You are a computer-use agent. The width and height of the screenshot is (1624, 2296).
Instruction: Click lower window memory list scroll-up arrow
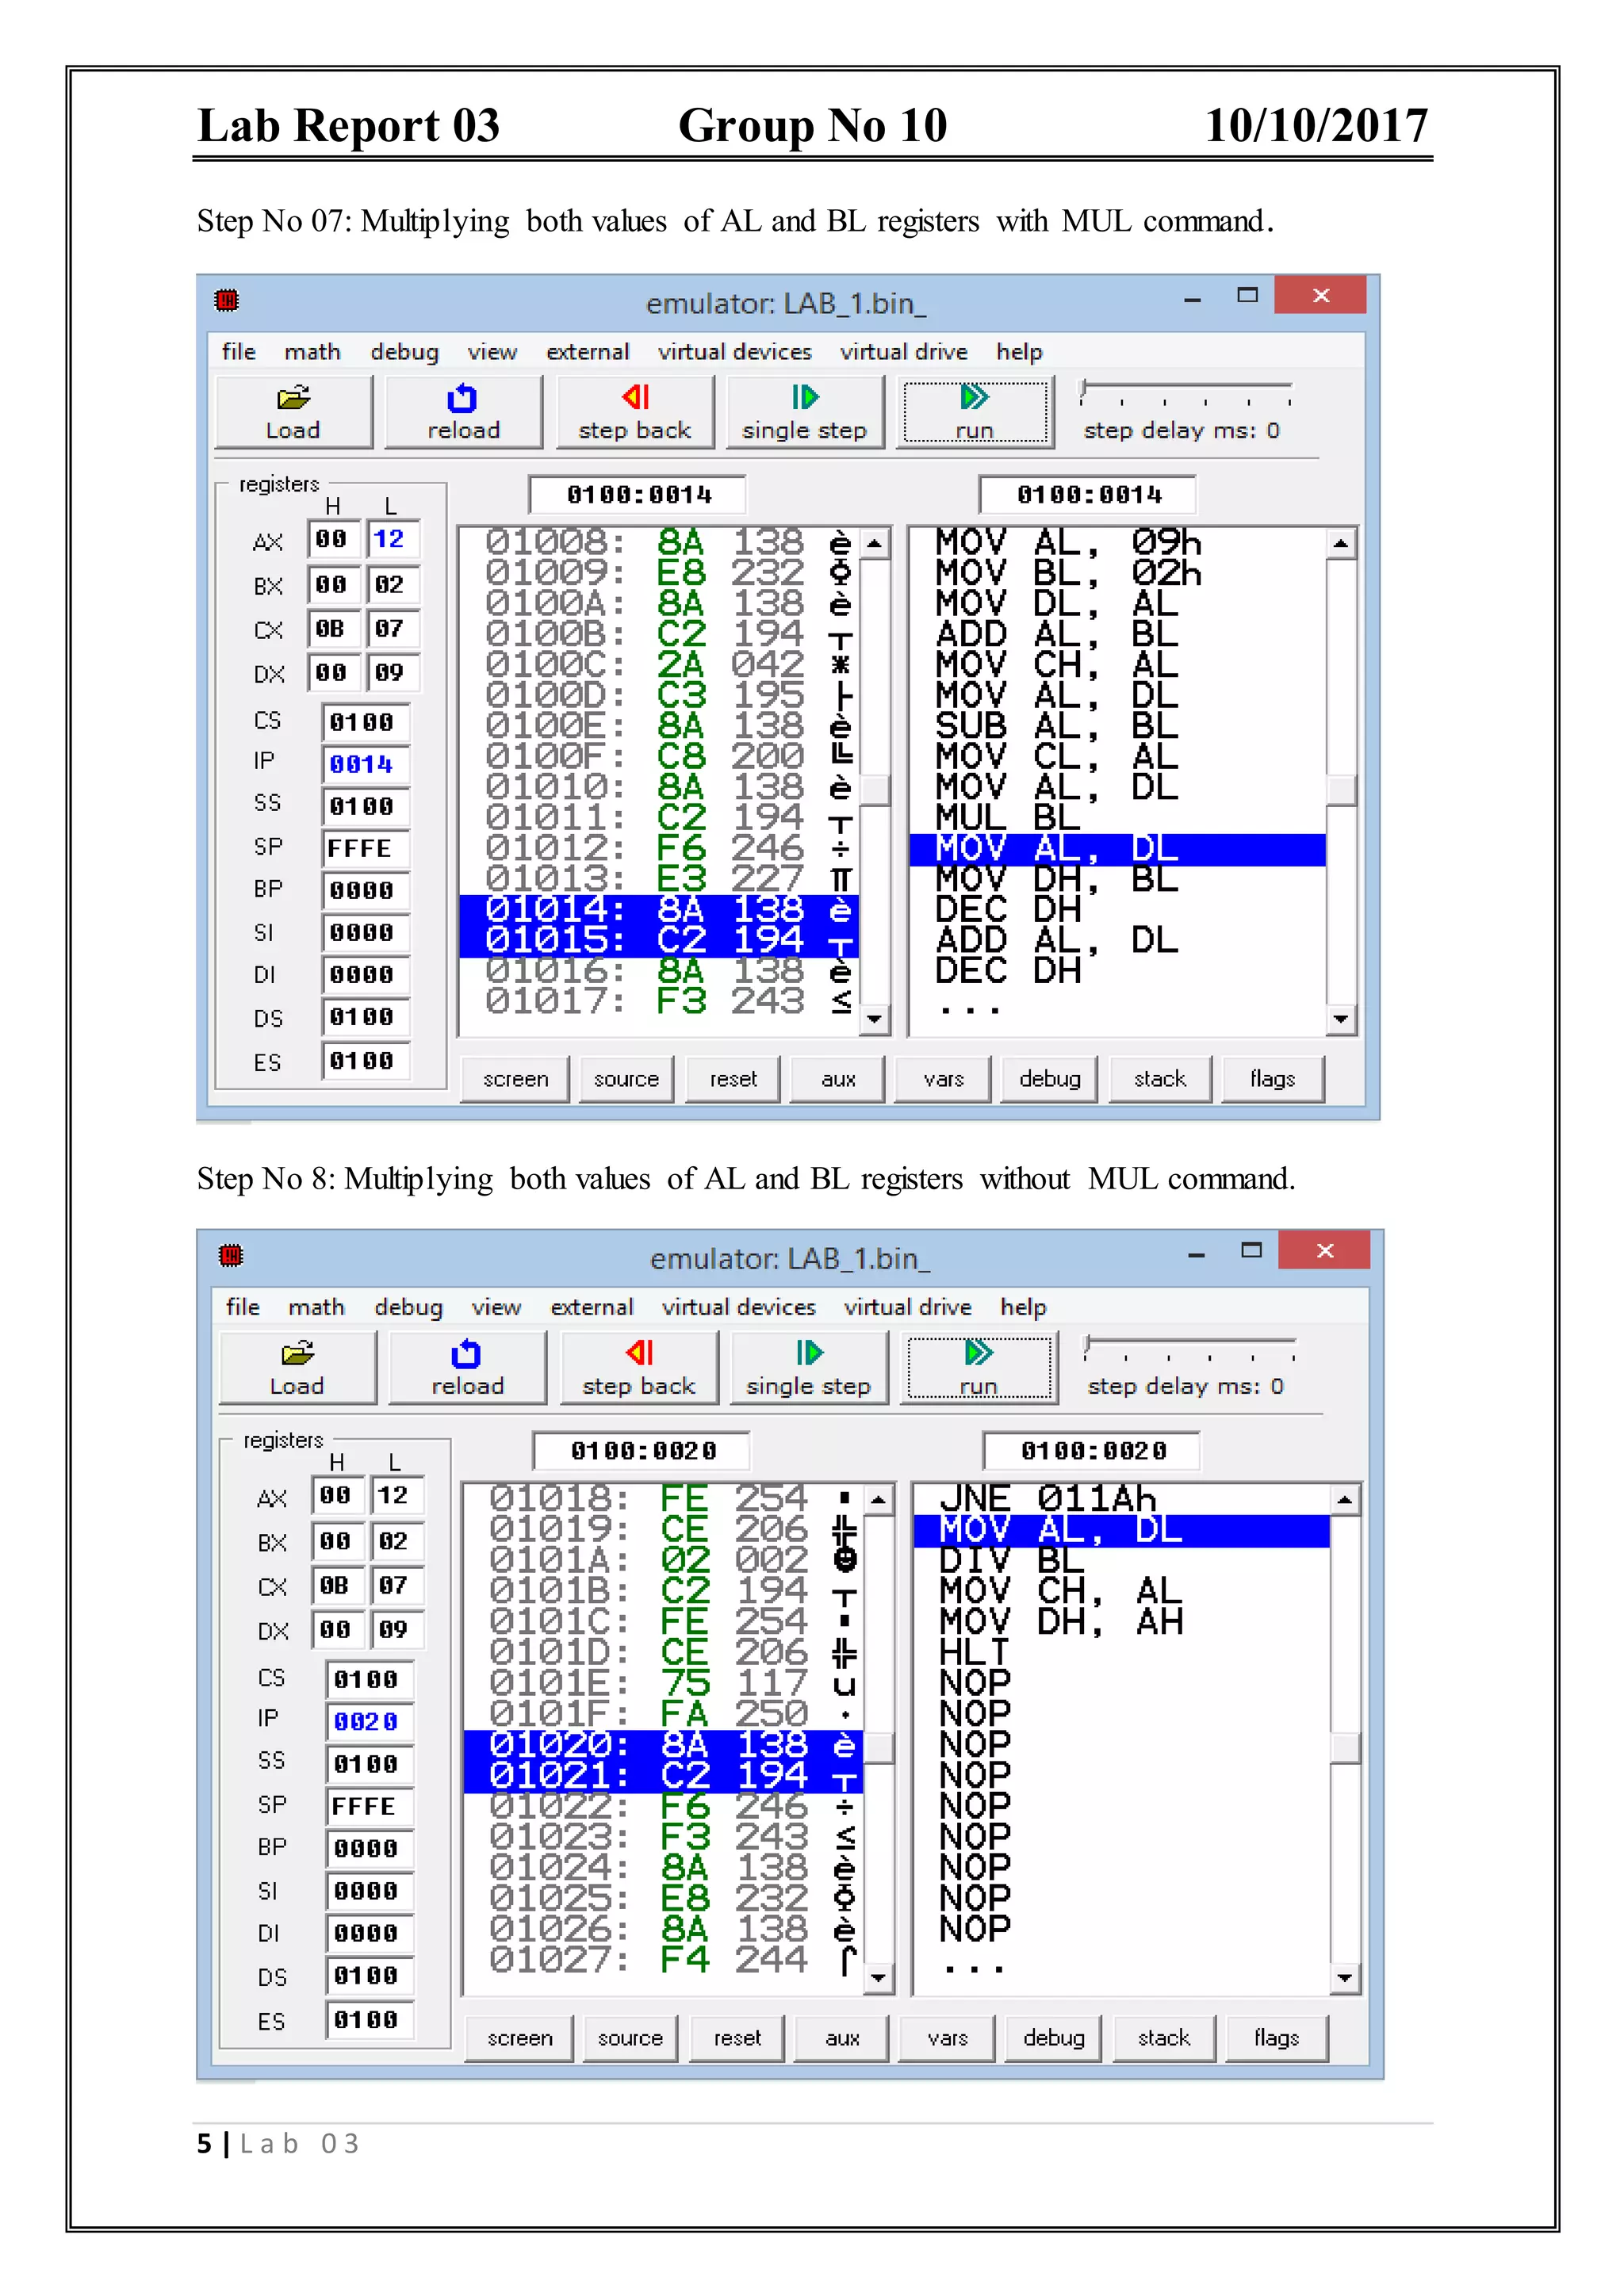[x=879, y=1500]
